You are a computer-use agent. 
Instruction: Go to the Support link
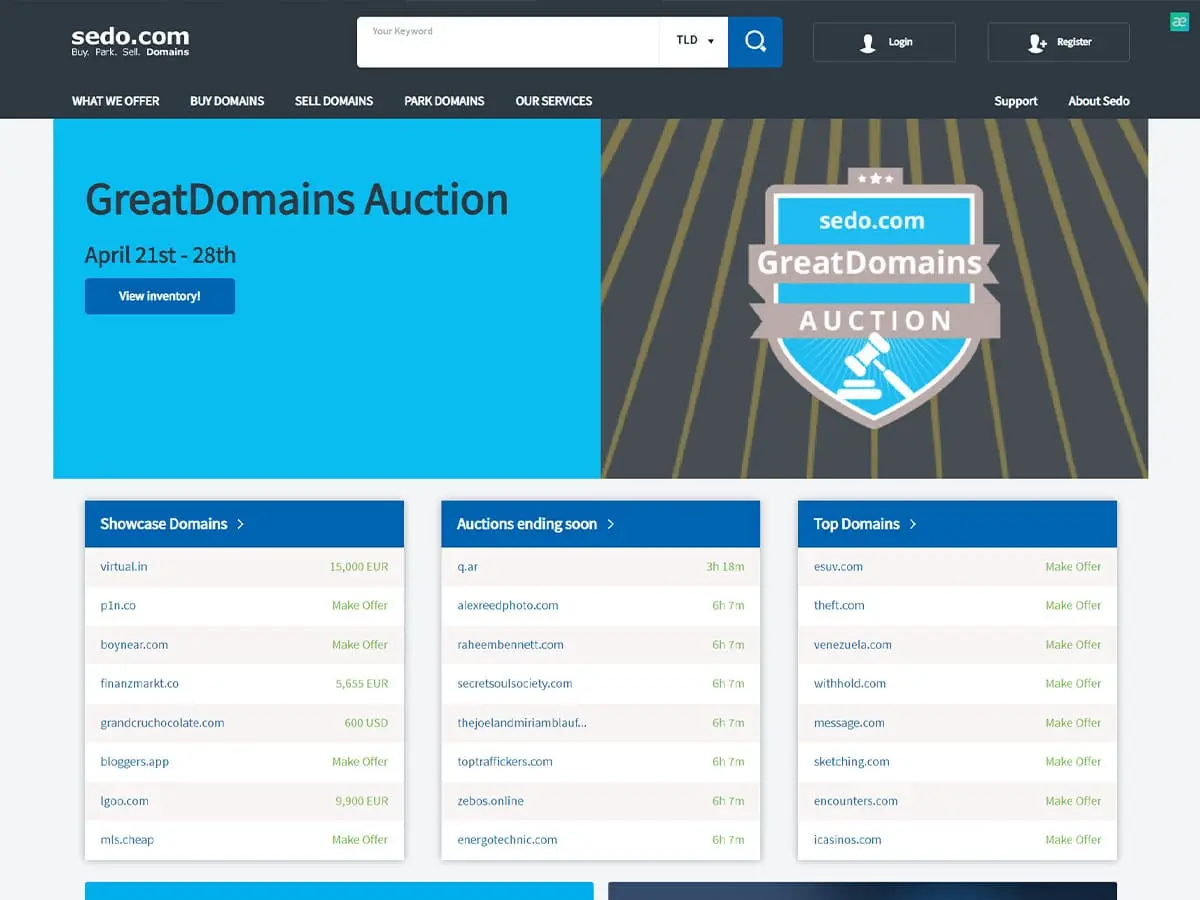pos(1015,101)
